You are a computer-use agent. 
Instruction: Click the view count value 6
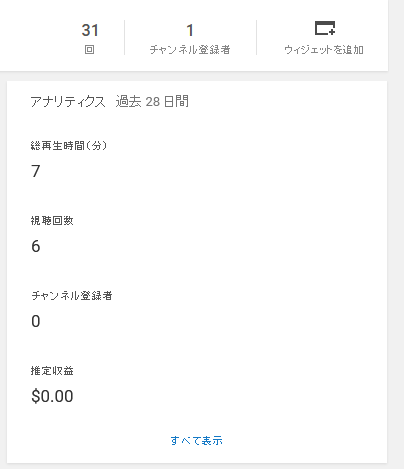coord(36,246)
